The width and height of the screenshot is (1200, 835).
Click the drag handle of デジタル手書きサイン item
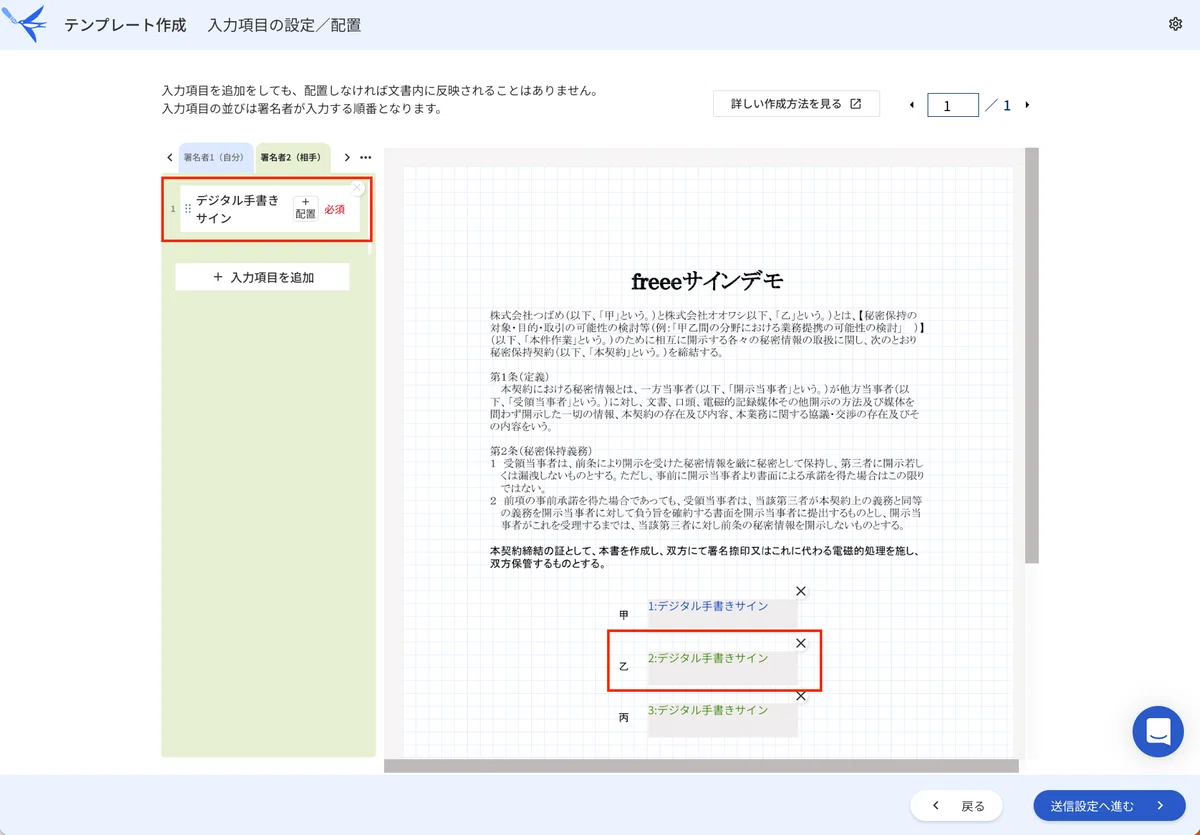point(188,209)
